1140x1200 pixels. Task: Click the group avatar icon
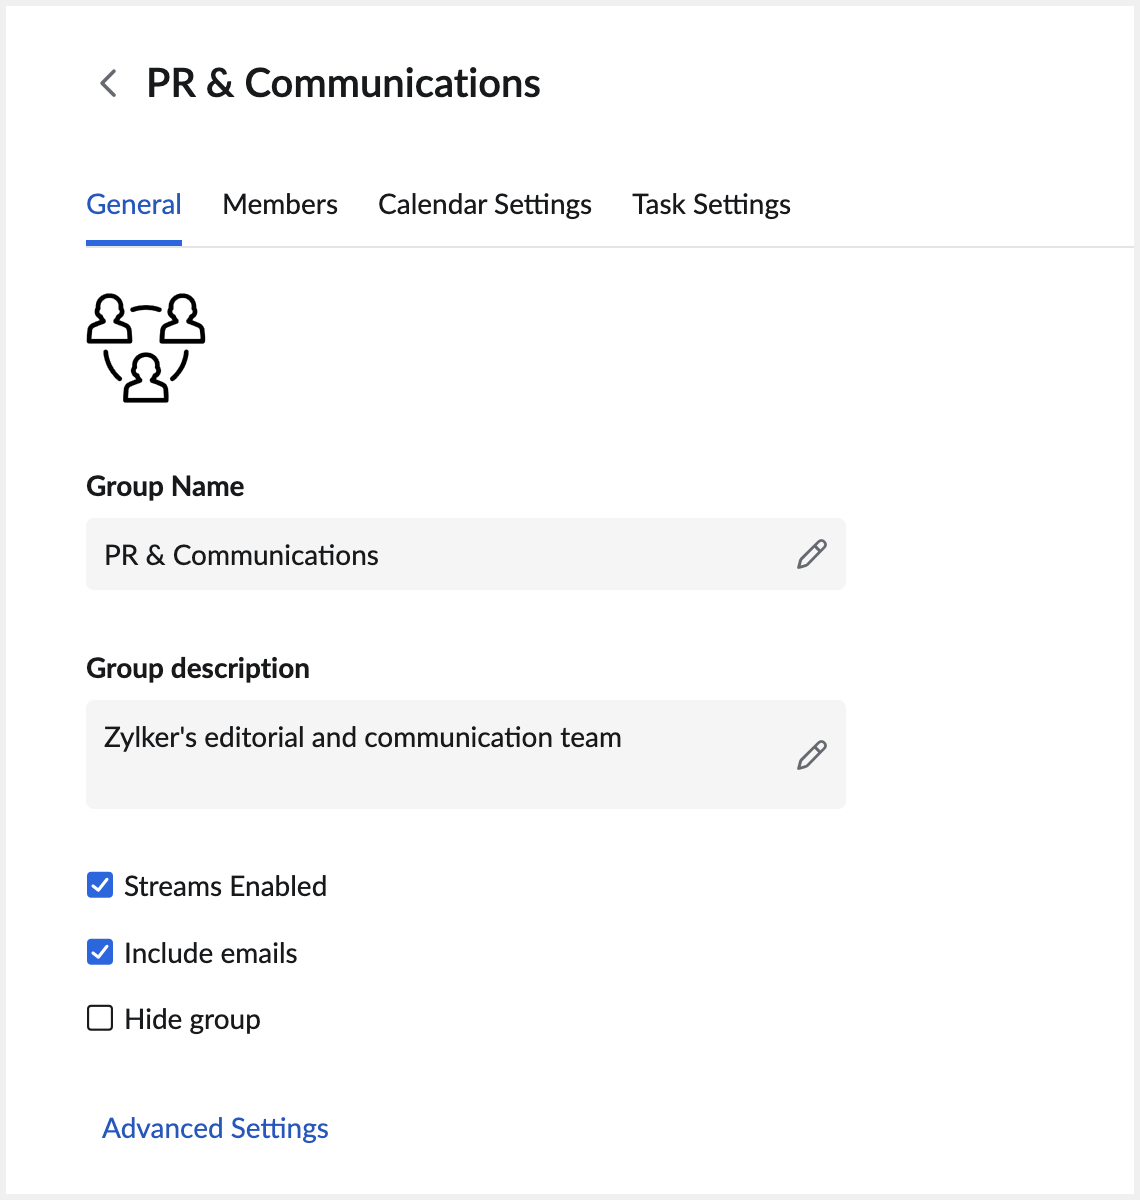[146, 348]
